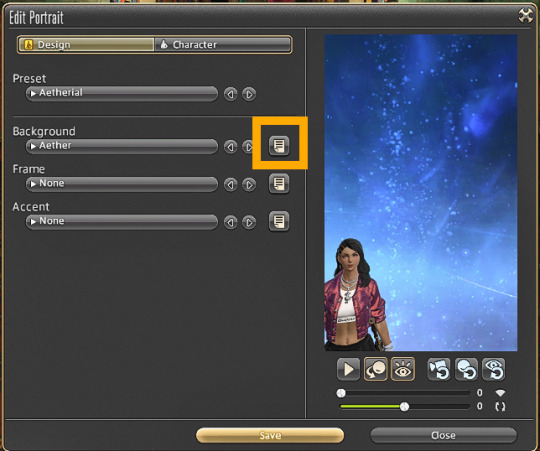Screen dimensions: 540x451
Task: Open the Background list icon
Action: tap(279, 146)
